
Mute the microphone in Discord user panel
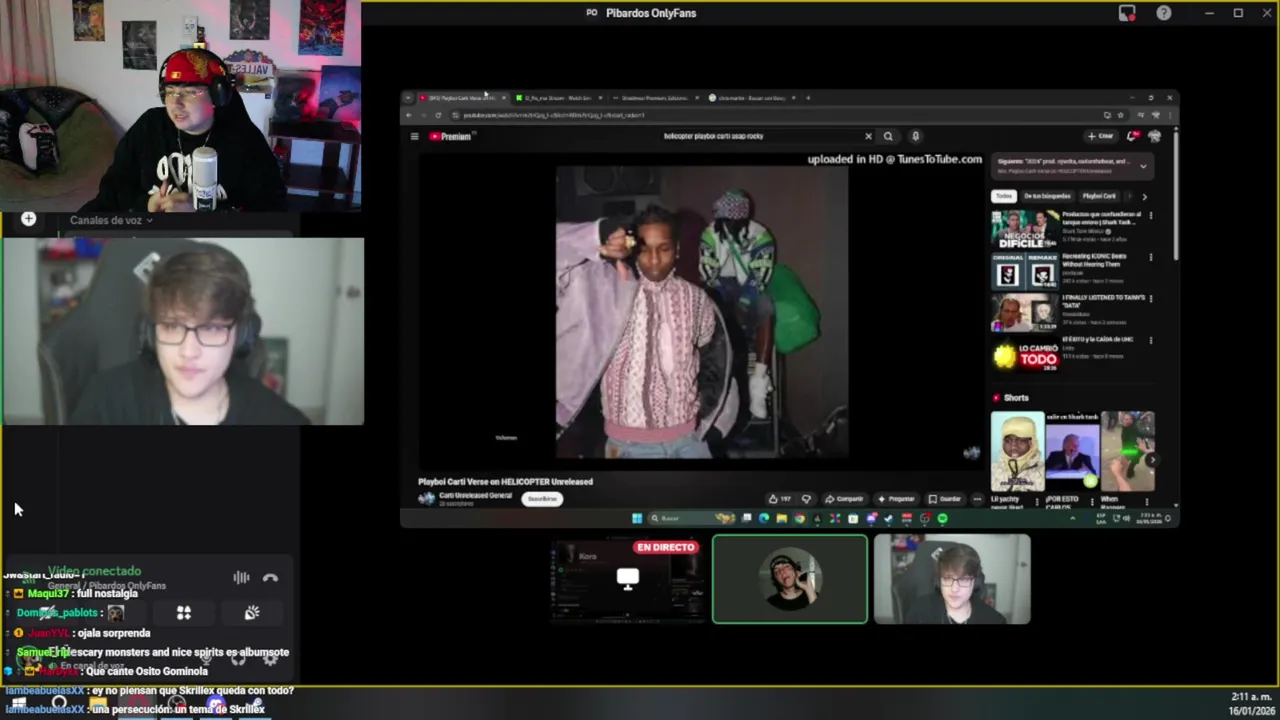(x=205, y=659)
